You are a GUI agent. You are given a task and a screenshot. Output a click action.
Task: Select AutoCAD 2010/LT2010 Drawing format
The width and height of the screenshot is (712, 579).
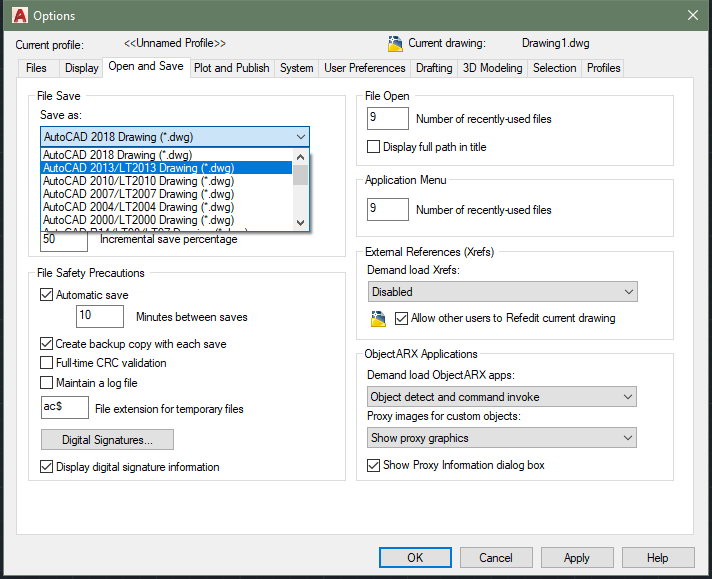coord(167,181)
